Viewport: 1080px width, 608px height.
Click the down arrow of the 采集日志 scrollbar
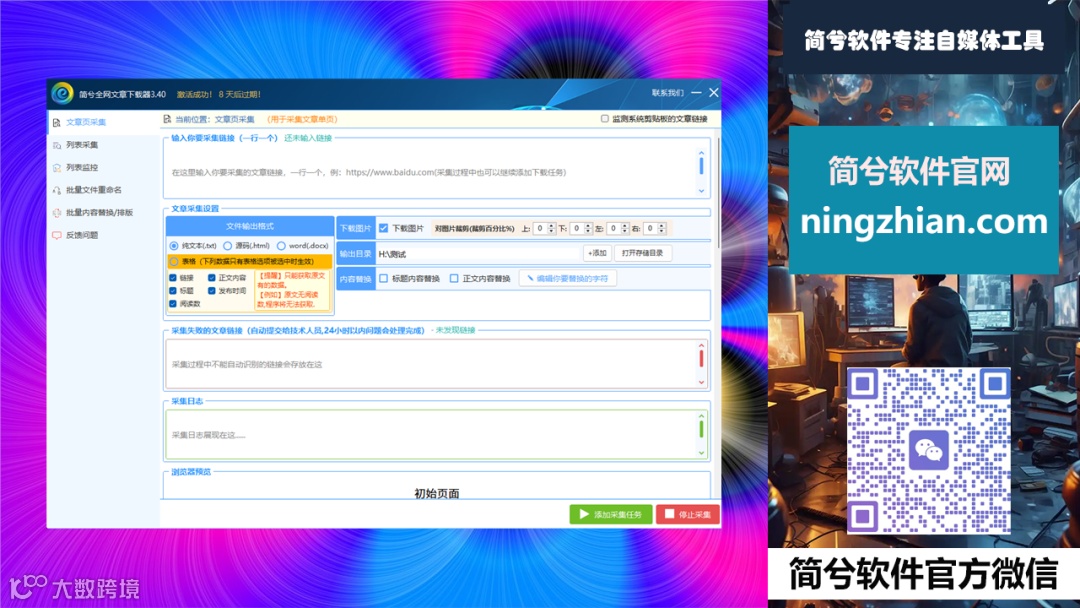click(701, 452)
